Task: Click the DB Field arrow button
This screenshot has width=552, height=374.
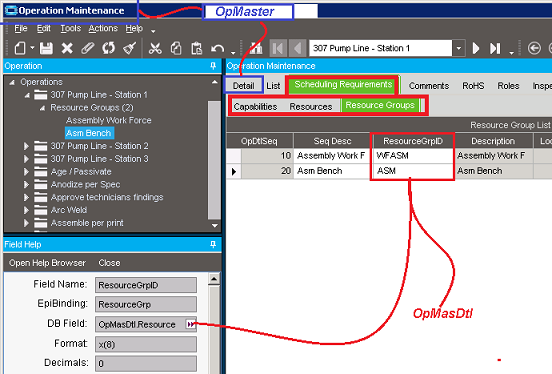Action: (x=190, y=324)
